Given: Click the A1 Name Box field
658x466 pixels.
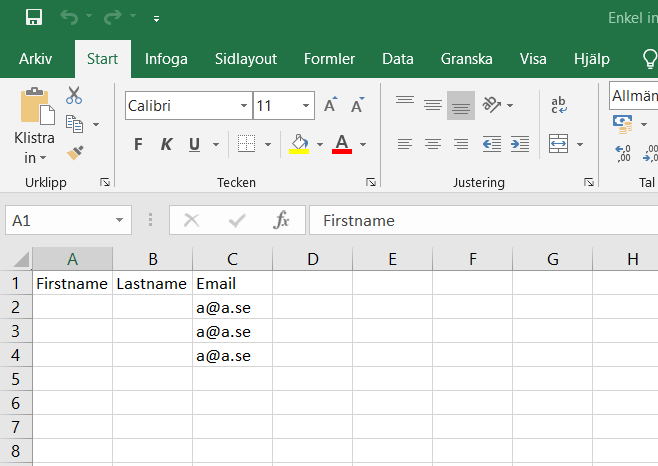Looking at the screenshot, I should [x=68, y=220].
